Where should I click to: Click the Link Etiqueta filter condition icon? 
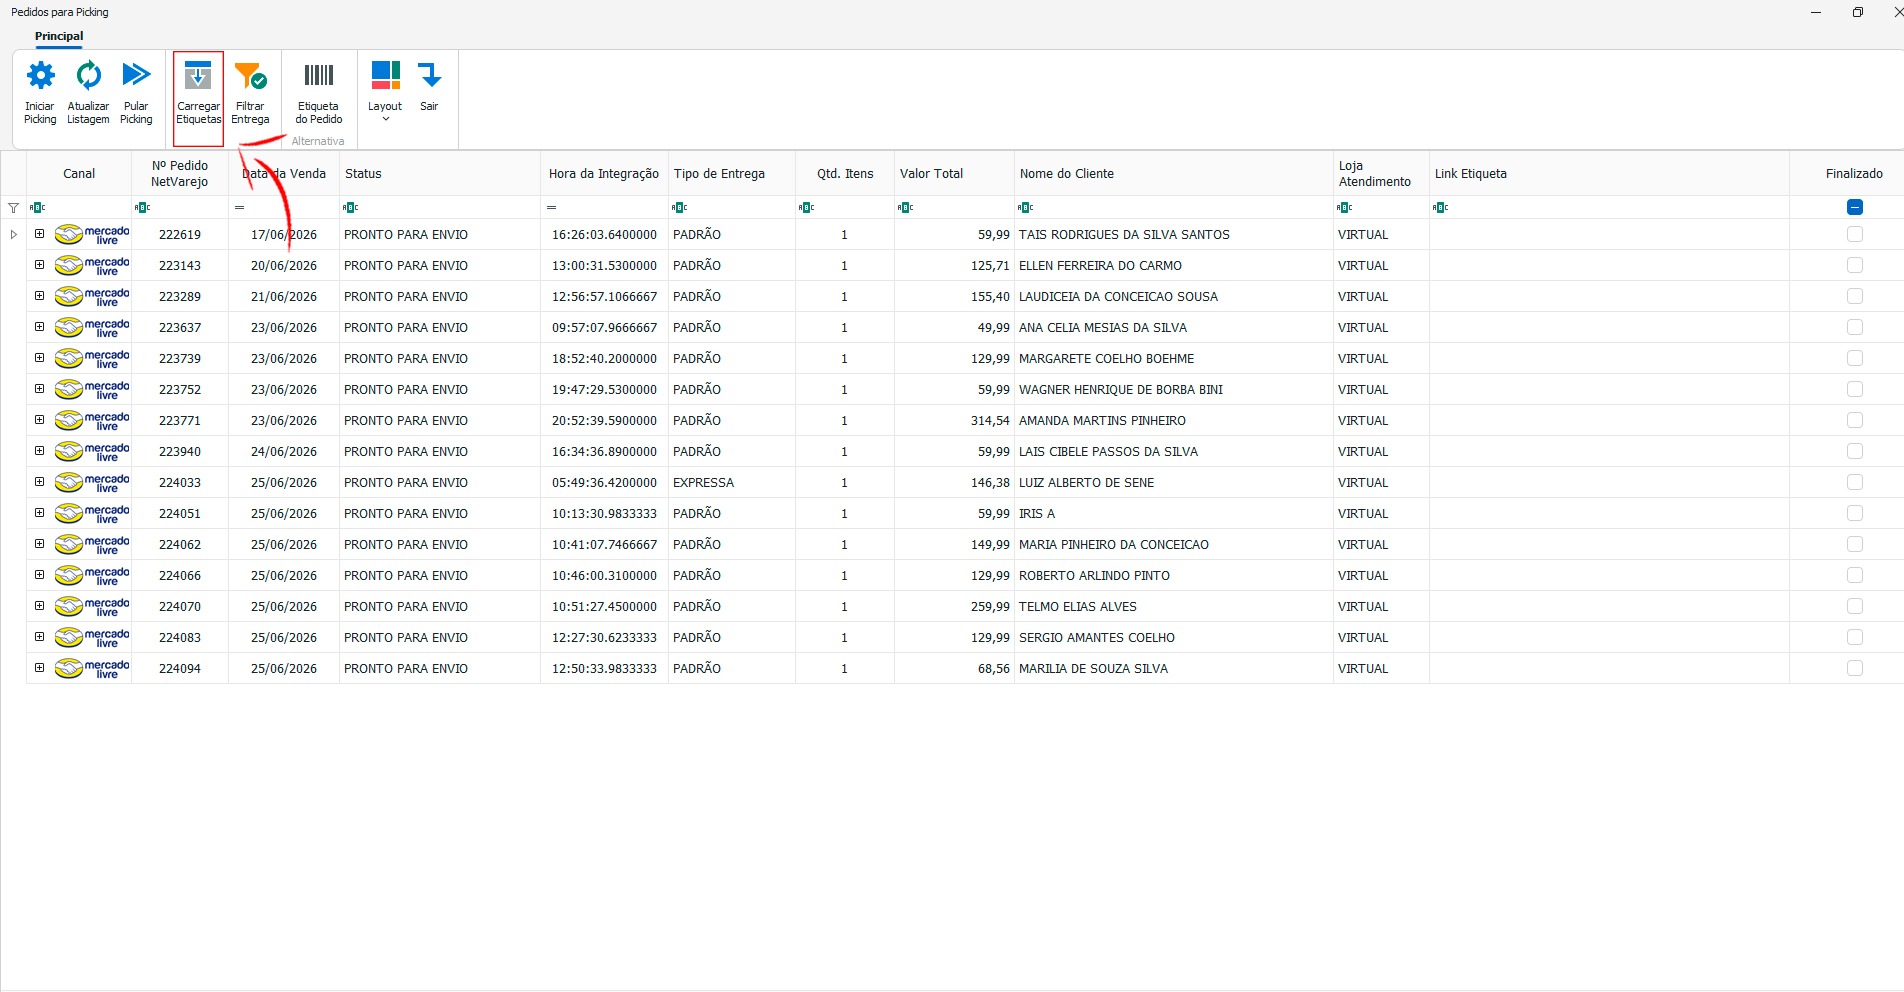(1440, 208)
